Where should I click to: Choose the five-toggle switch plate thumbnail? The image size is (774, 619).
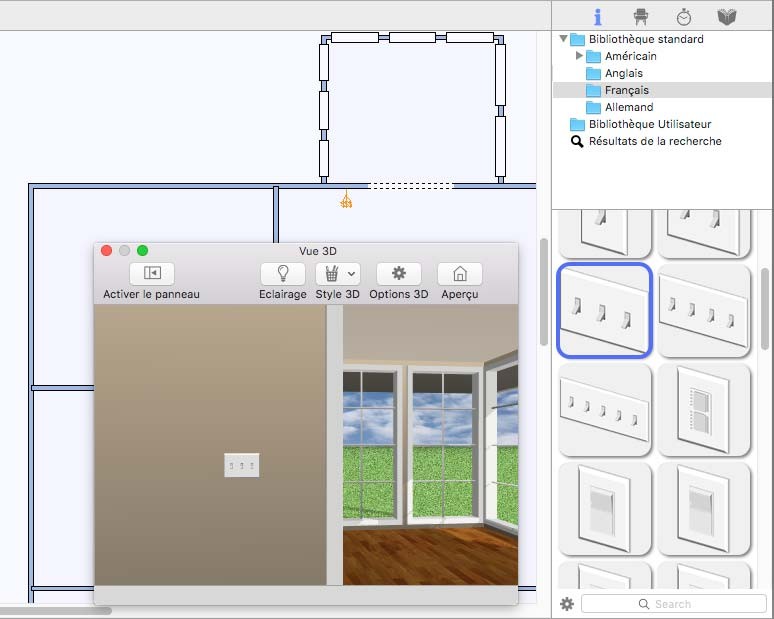click(x=605, y=409)
